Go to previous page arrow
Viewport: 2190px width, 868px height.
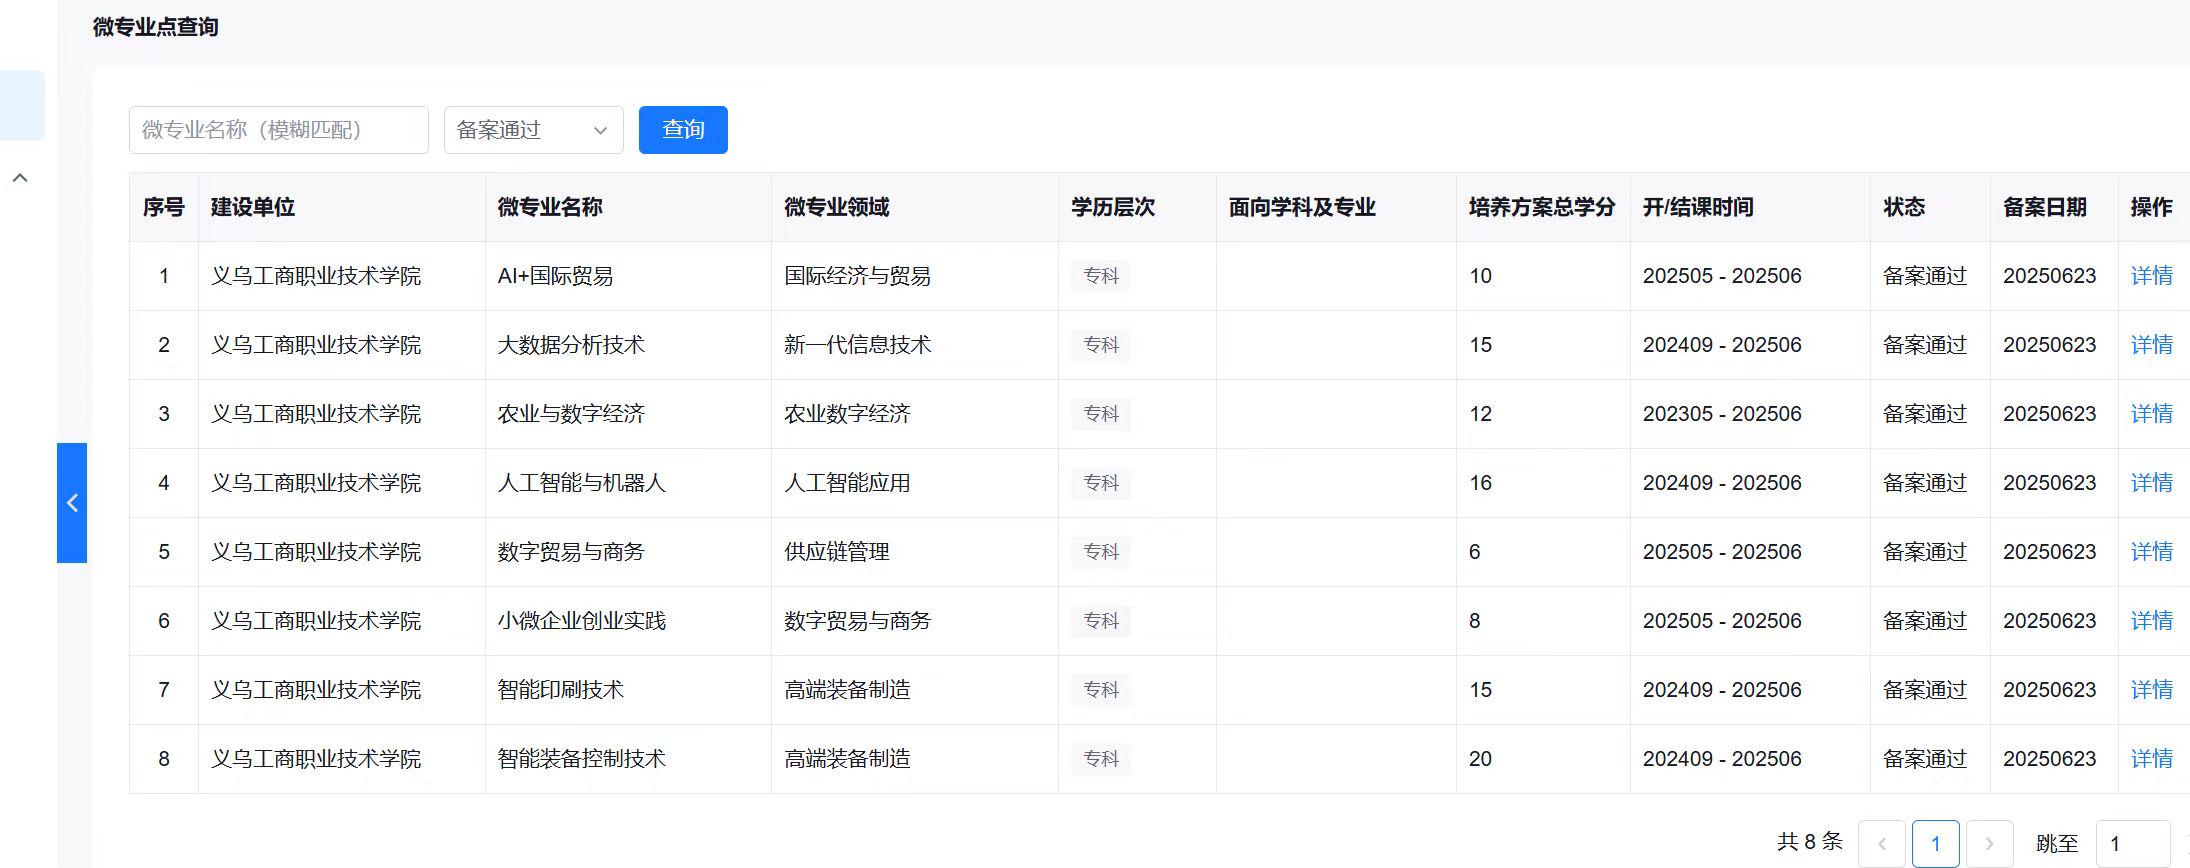(1882, 843)
